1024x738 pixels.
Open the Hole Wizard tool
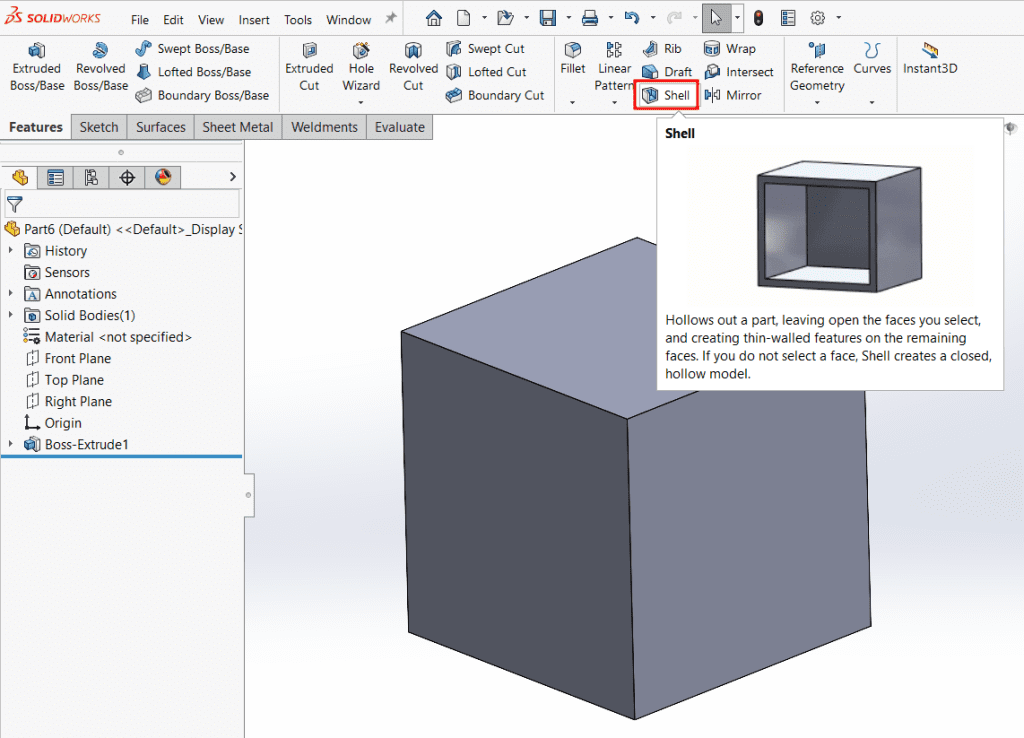361,67
